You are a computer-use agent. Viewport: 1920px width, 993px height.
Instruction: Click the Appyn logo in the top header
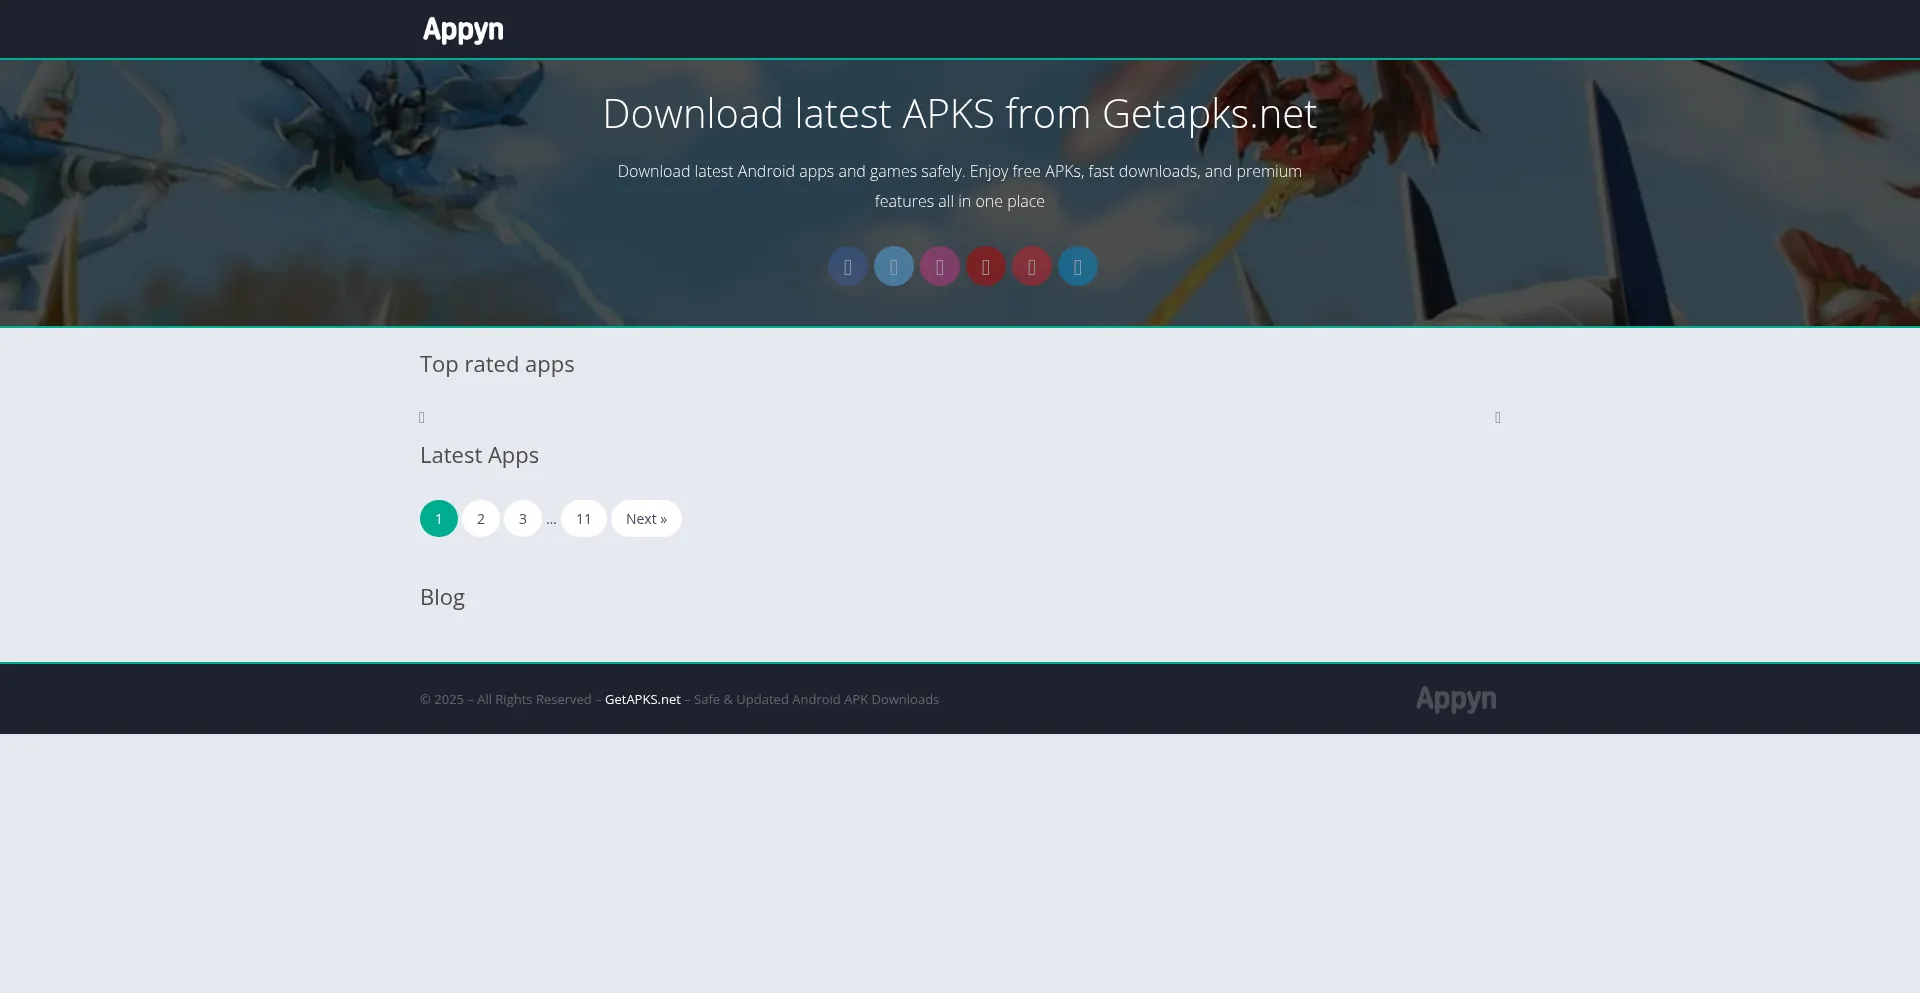(x=463, y=30)
